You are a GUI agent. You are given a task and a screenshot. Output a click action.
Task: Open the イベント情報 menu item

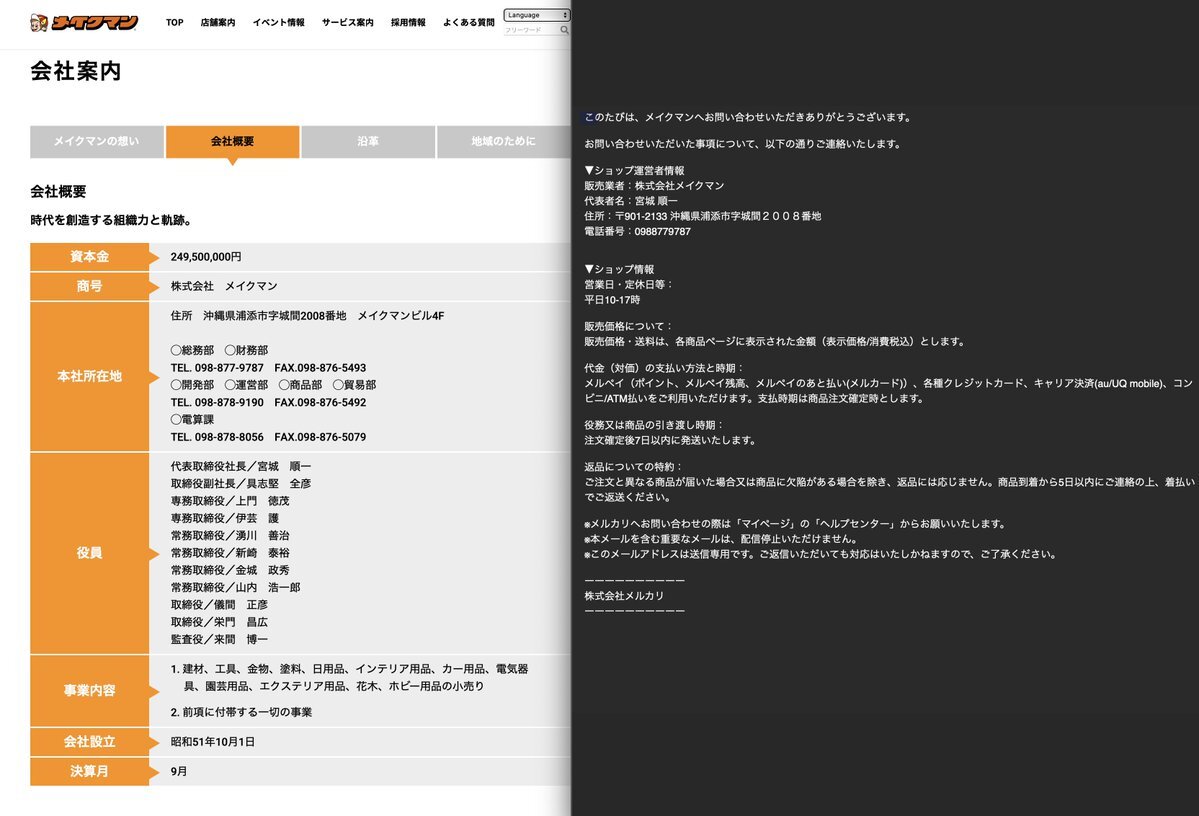(278, 23)
